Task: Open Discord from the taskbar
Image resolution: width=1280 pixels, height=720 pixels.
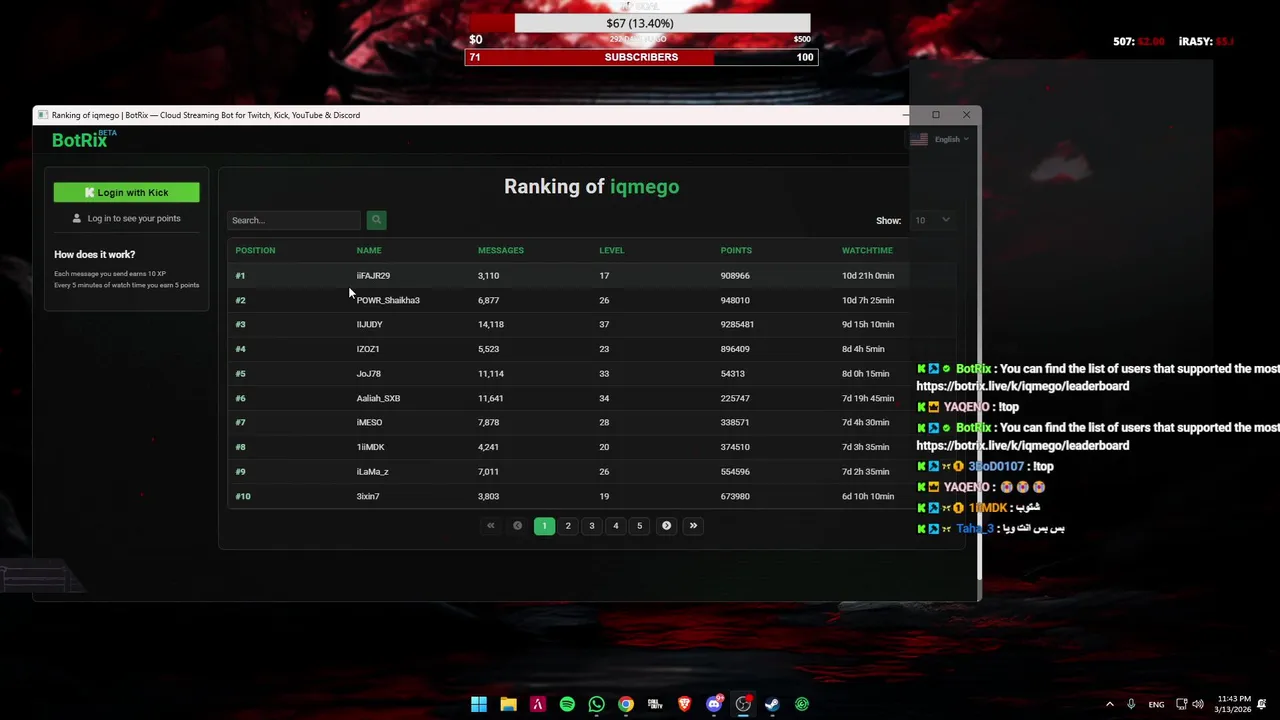Action: 714,704
